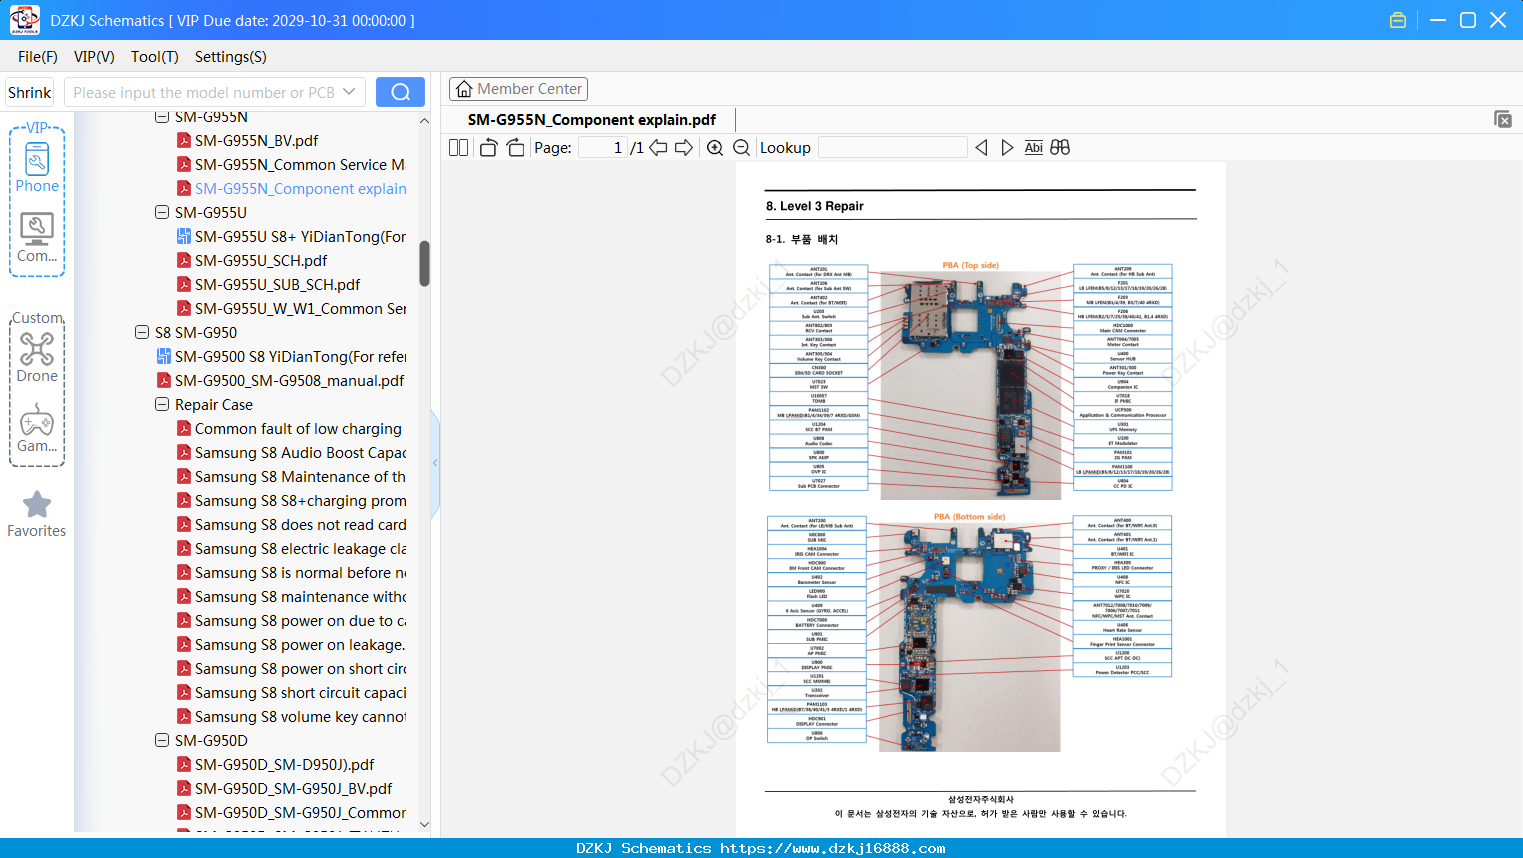1523x858 pixels.
Task: Click the file tree vertical scrollbar thumb
Action: point(424,263)
